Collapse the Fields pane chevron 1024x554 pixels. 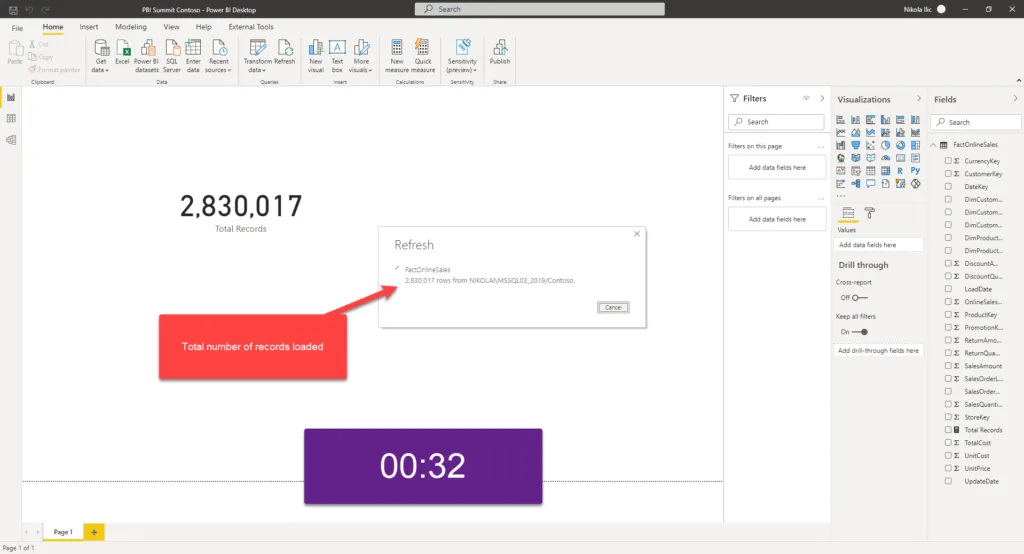(1016, 99)
